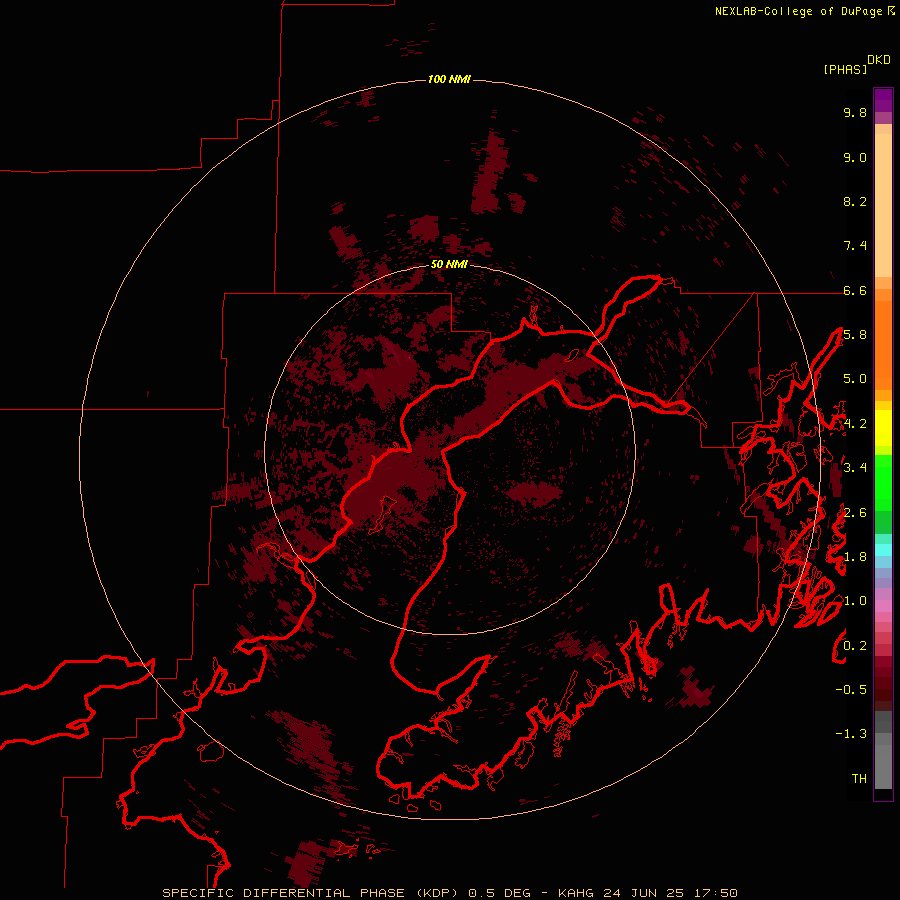The height and width of the screenshot is (900, 900).
Task: Click the TH label on the legend
Action: tap(859, 779)
